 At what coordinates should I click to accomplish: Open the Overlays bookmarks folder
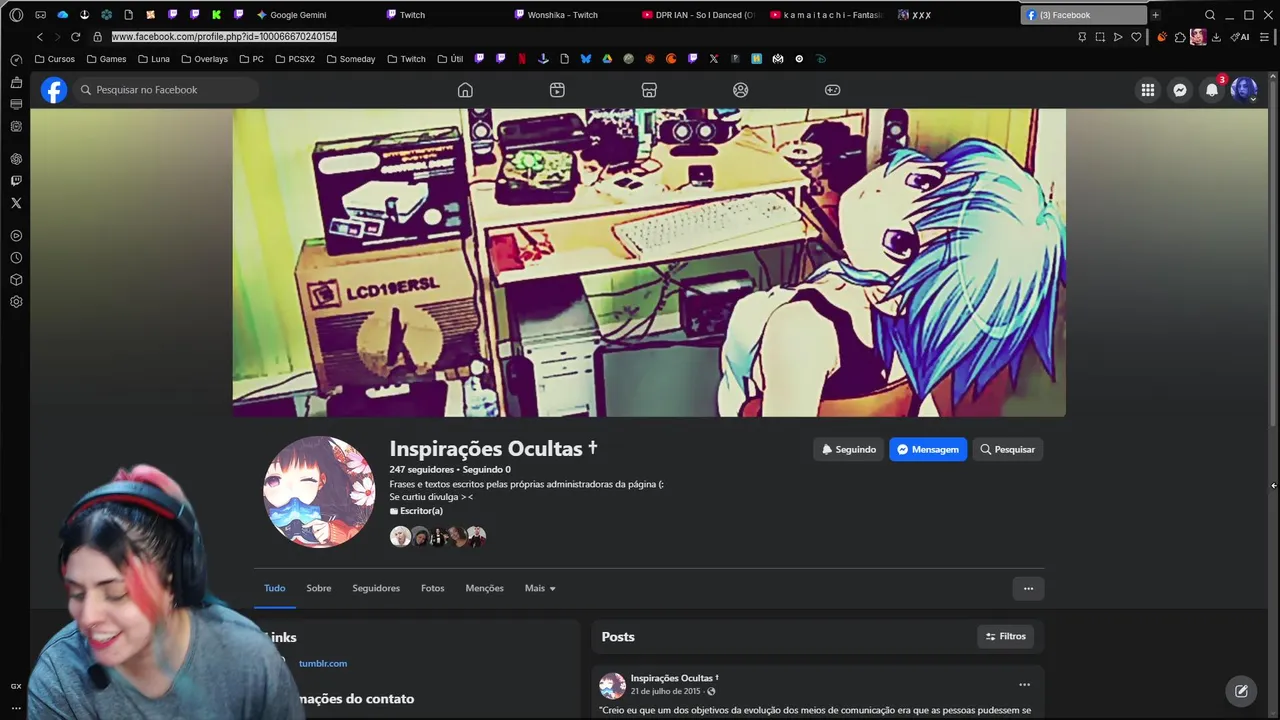[204, 59]
